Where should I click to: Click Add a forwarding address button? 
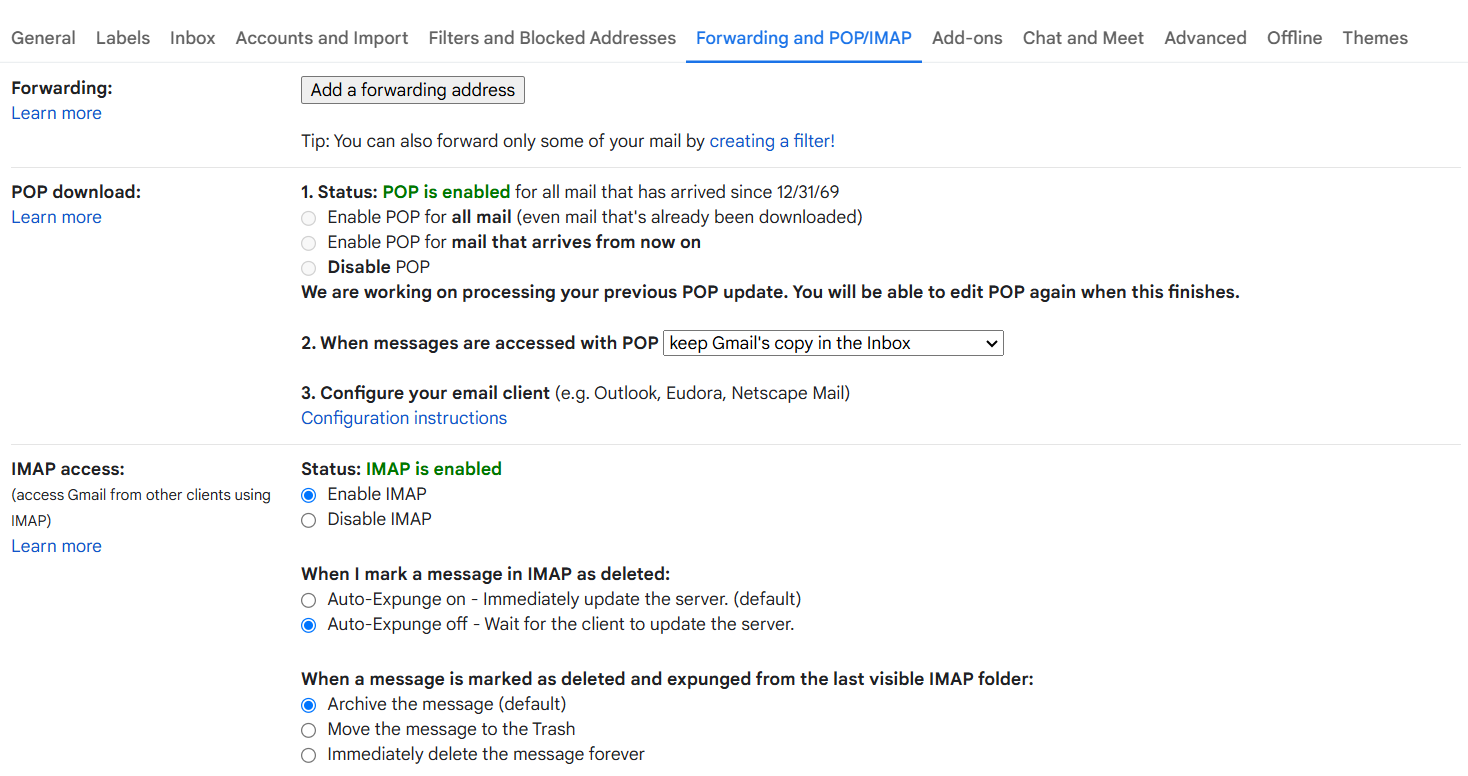413,90
